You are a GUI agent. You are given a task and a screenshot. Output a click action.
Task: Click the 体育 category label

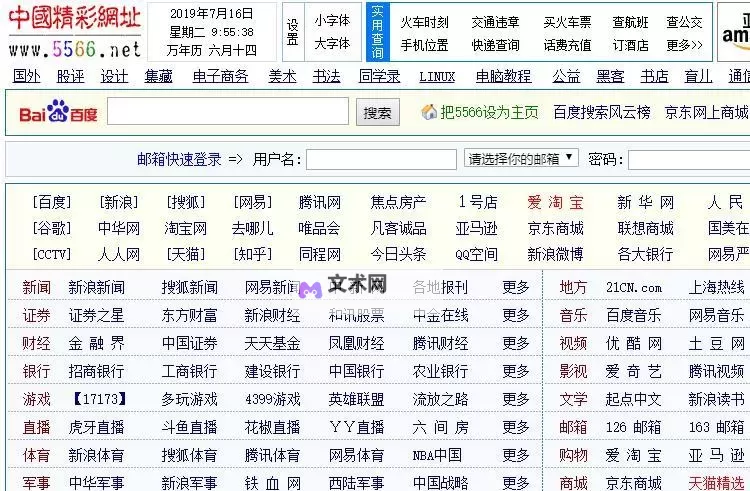coord(36,455)
